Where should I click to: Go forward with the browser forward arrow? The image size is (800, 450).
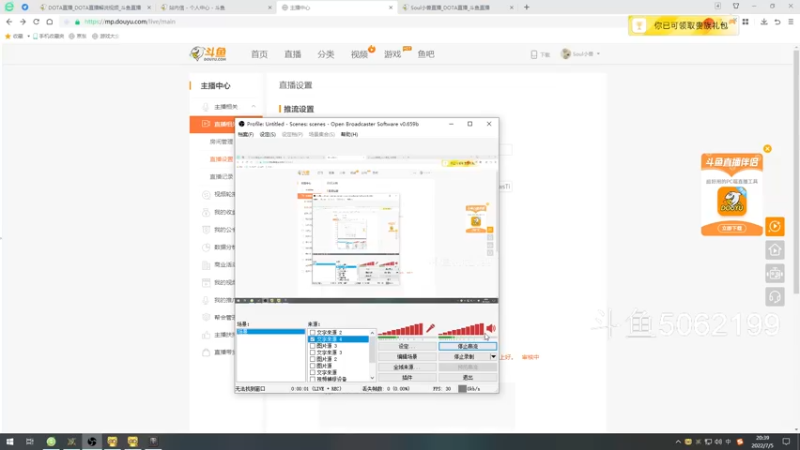[23, 21]
